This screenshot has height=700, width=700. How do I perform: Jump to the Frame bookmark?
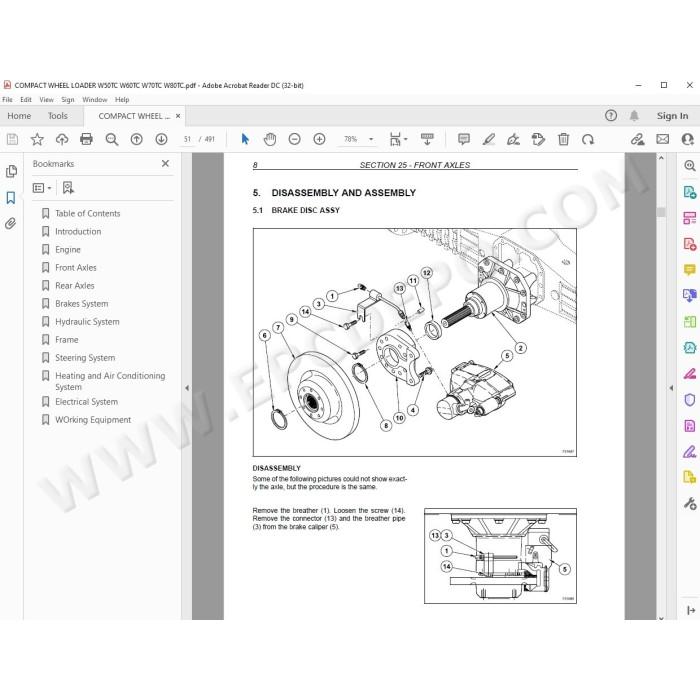[x=67, y=340]
